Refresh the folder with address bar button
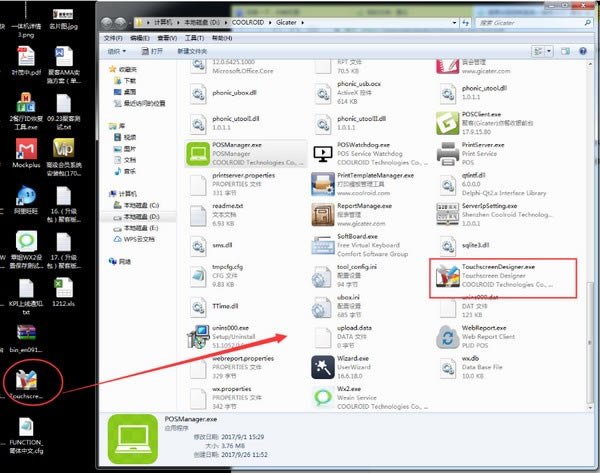600x473 pixels. point(465,23)
